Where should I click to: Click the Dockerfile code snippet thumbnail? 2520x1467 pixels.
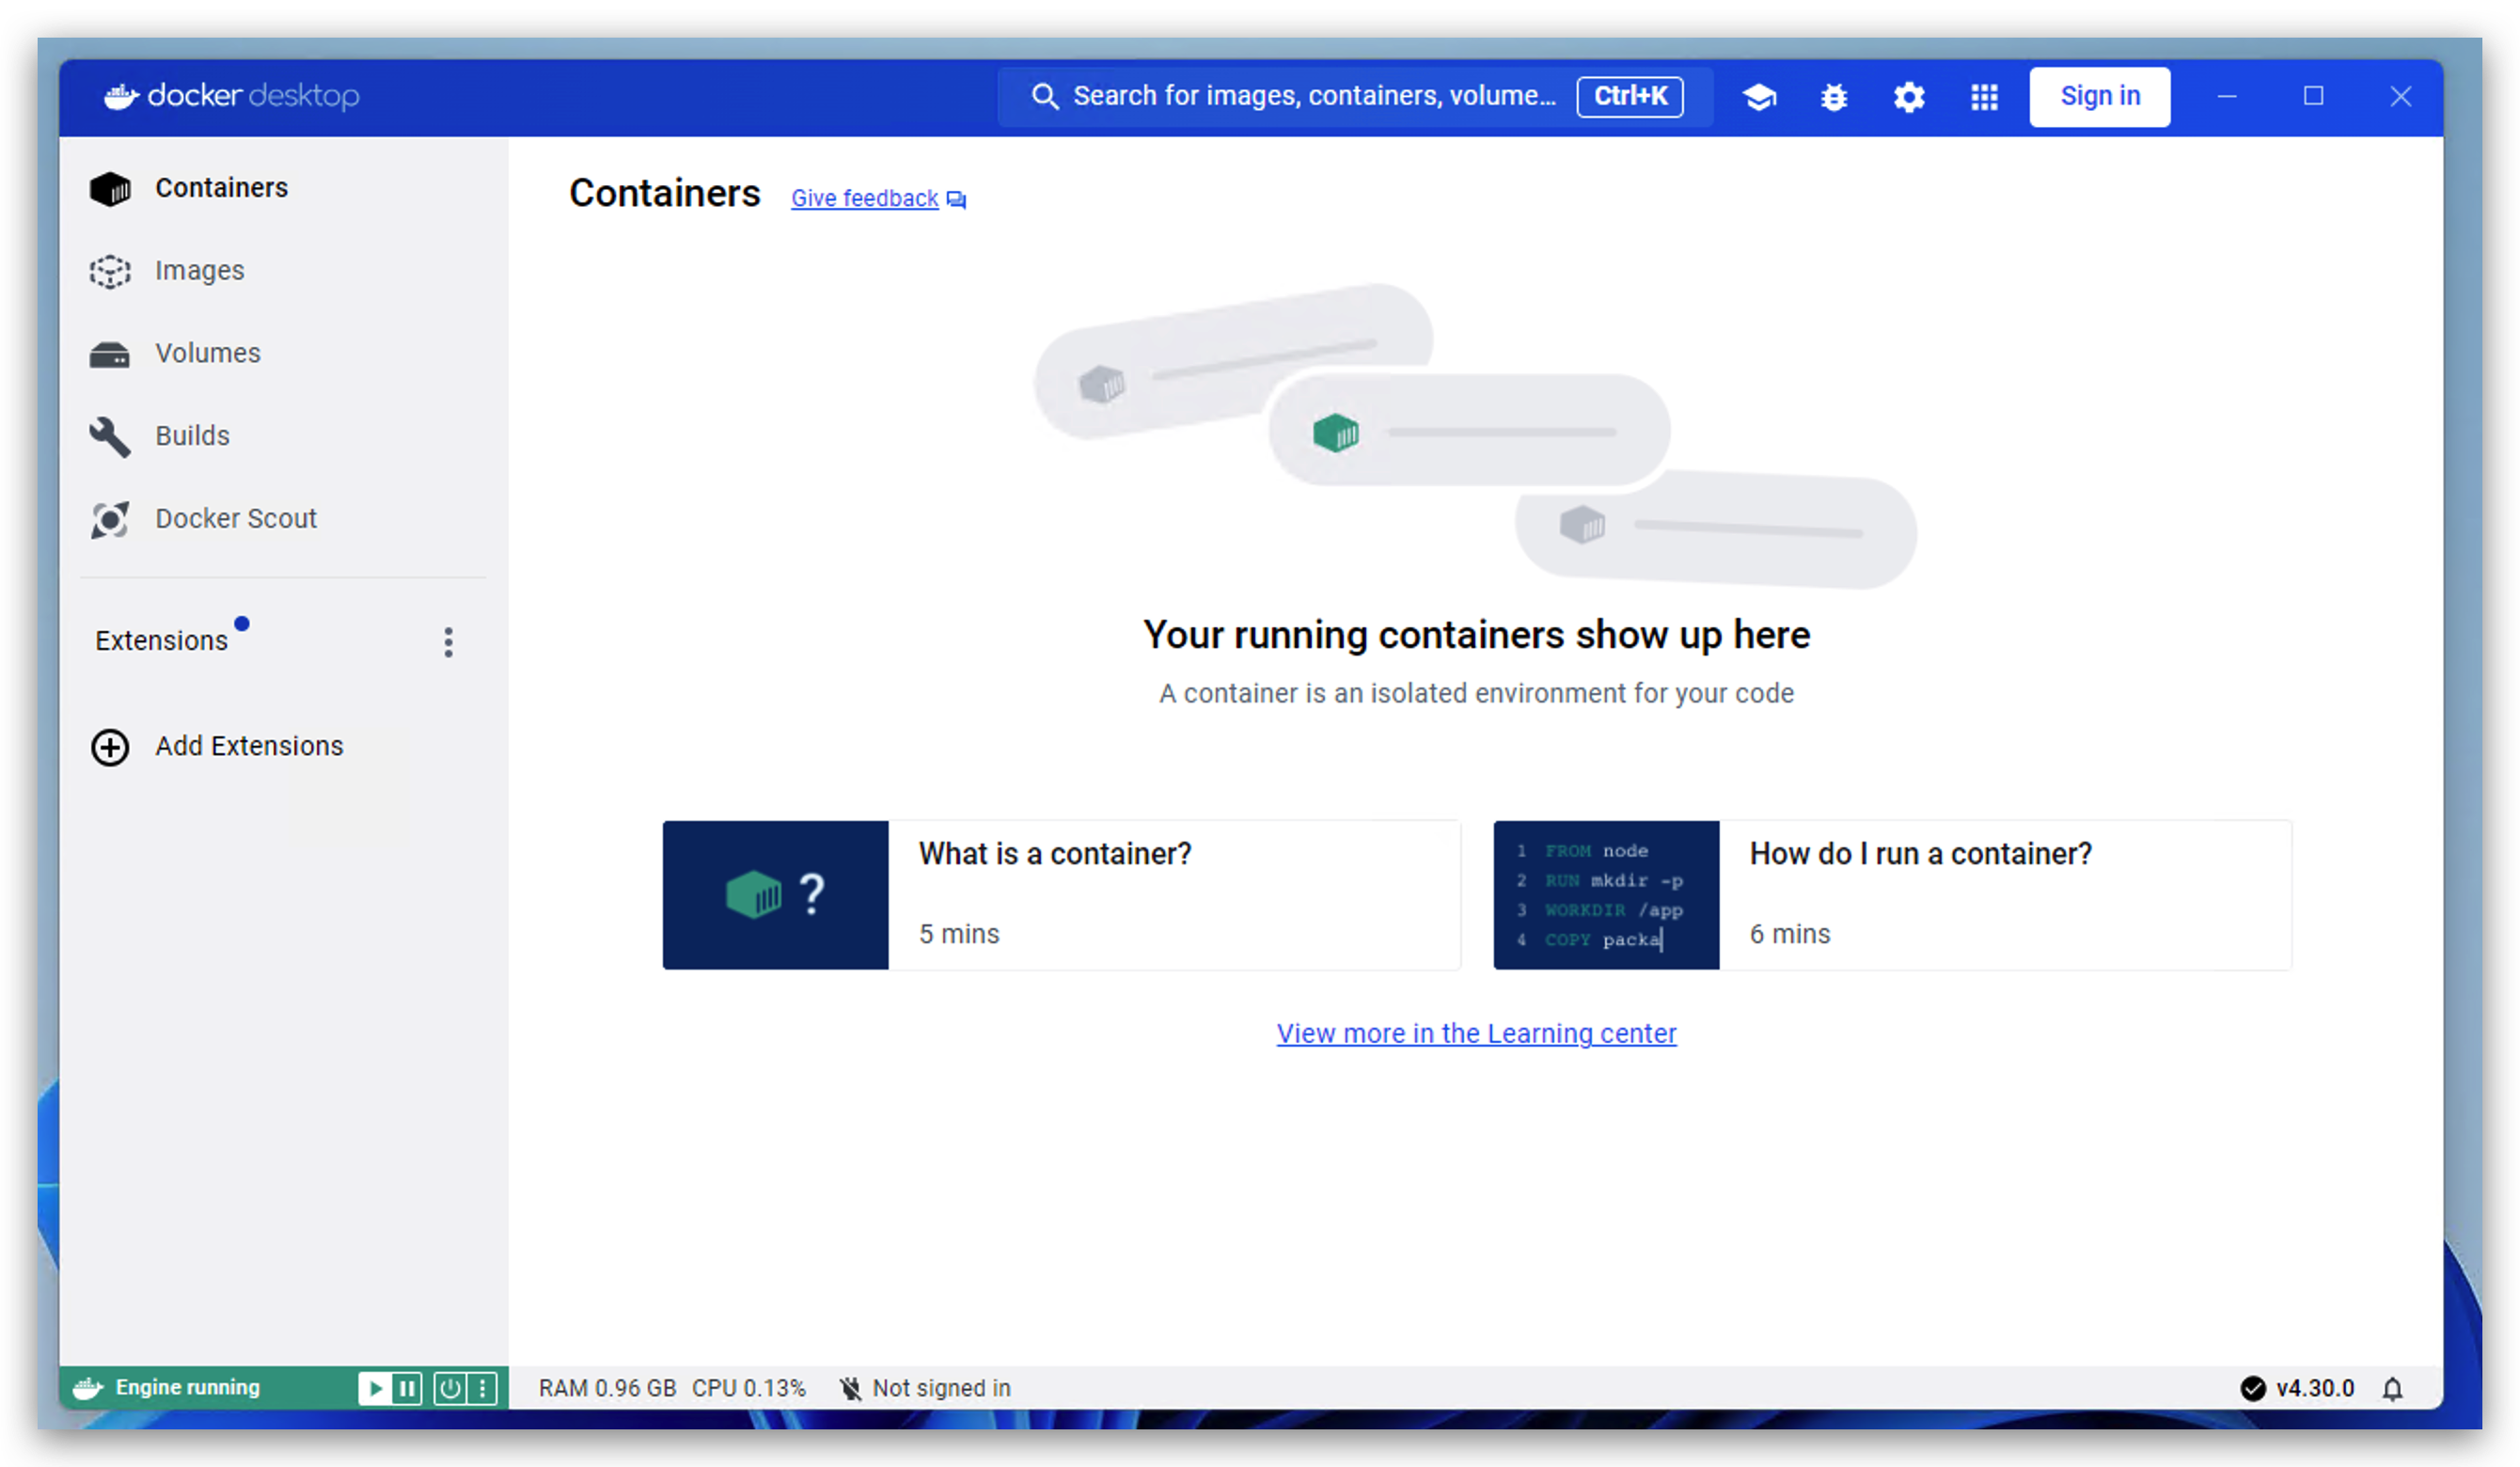(1606, 895)
